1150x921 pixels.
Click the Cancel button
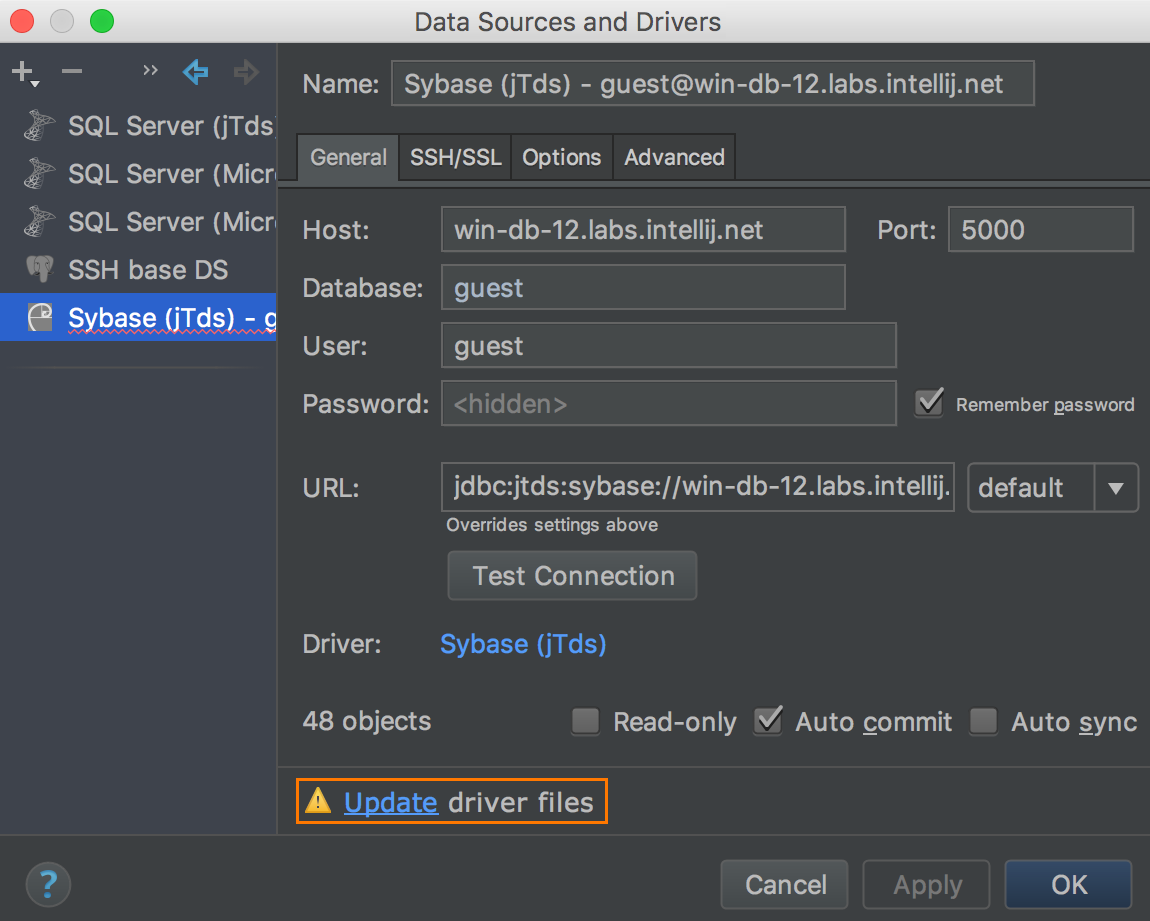(x=785, y=884)
